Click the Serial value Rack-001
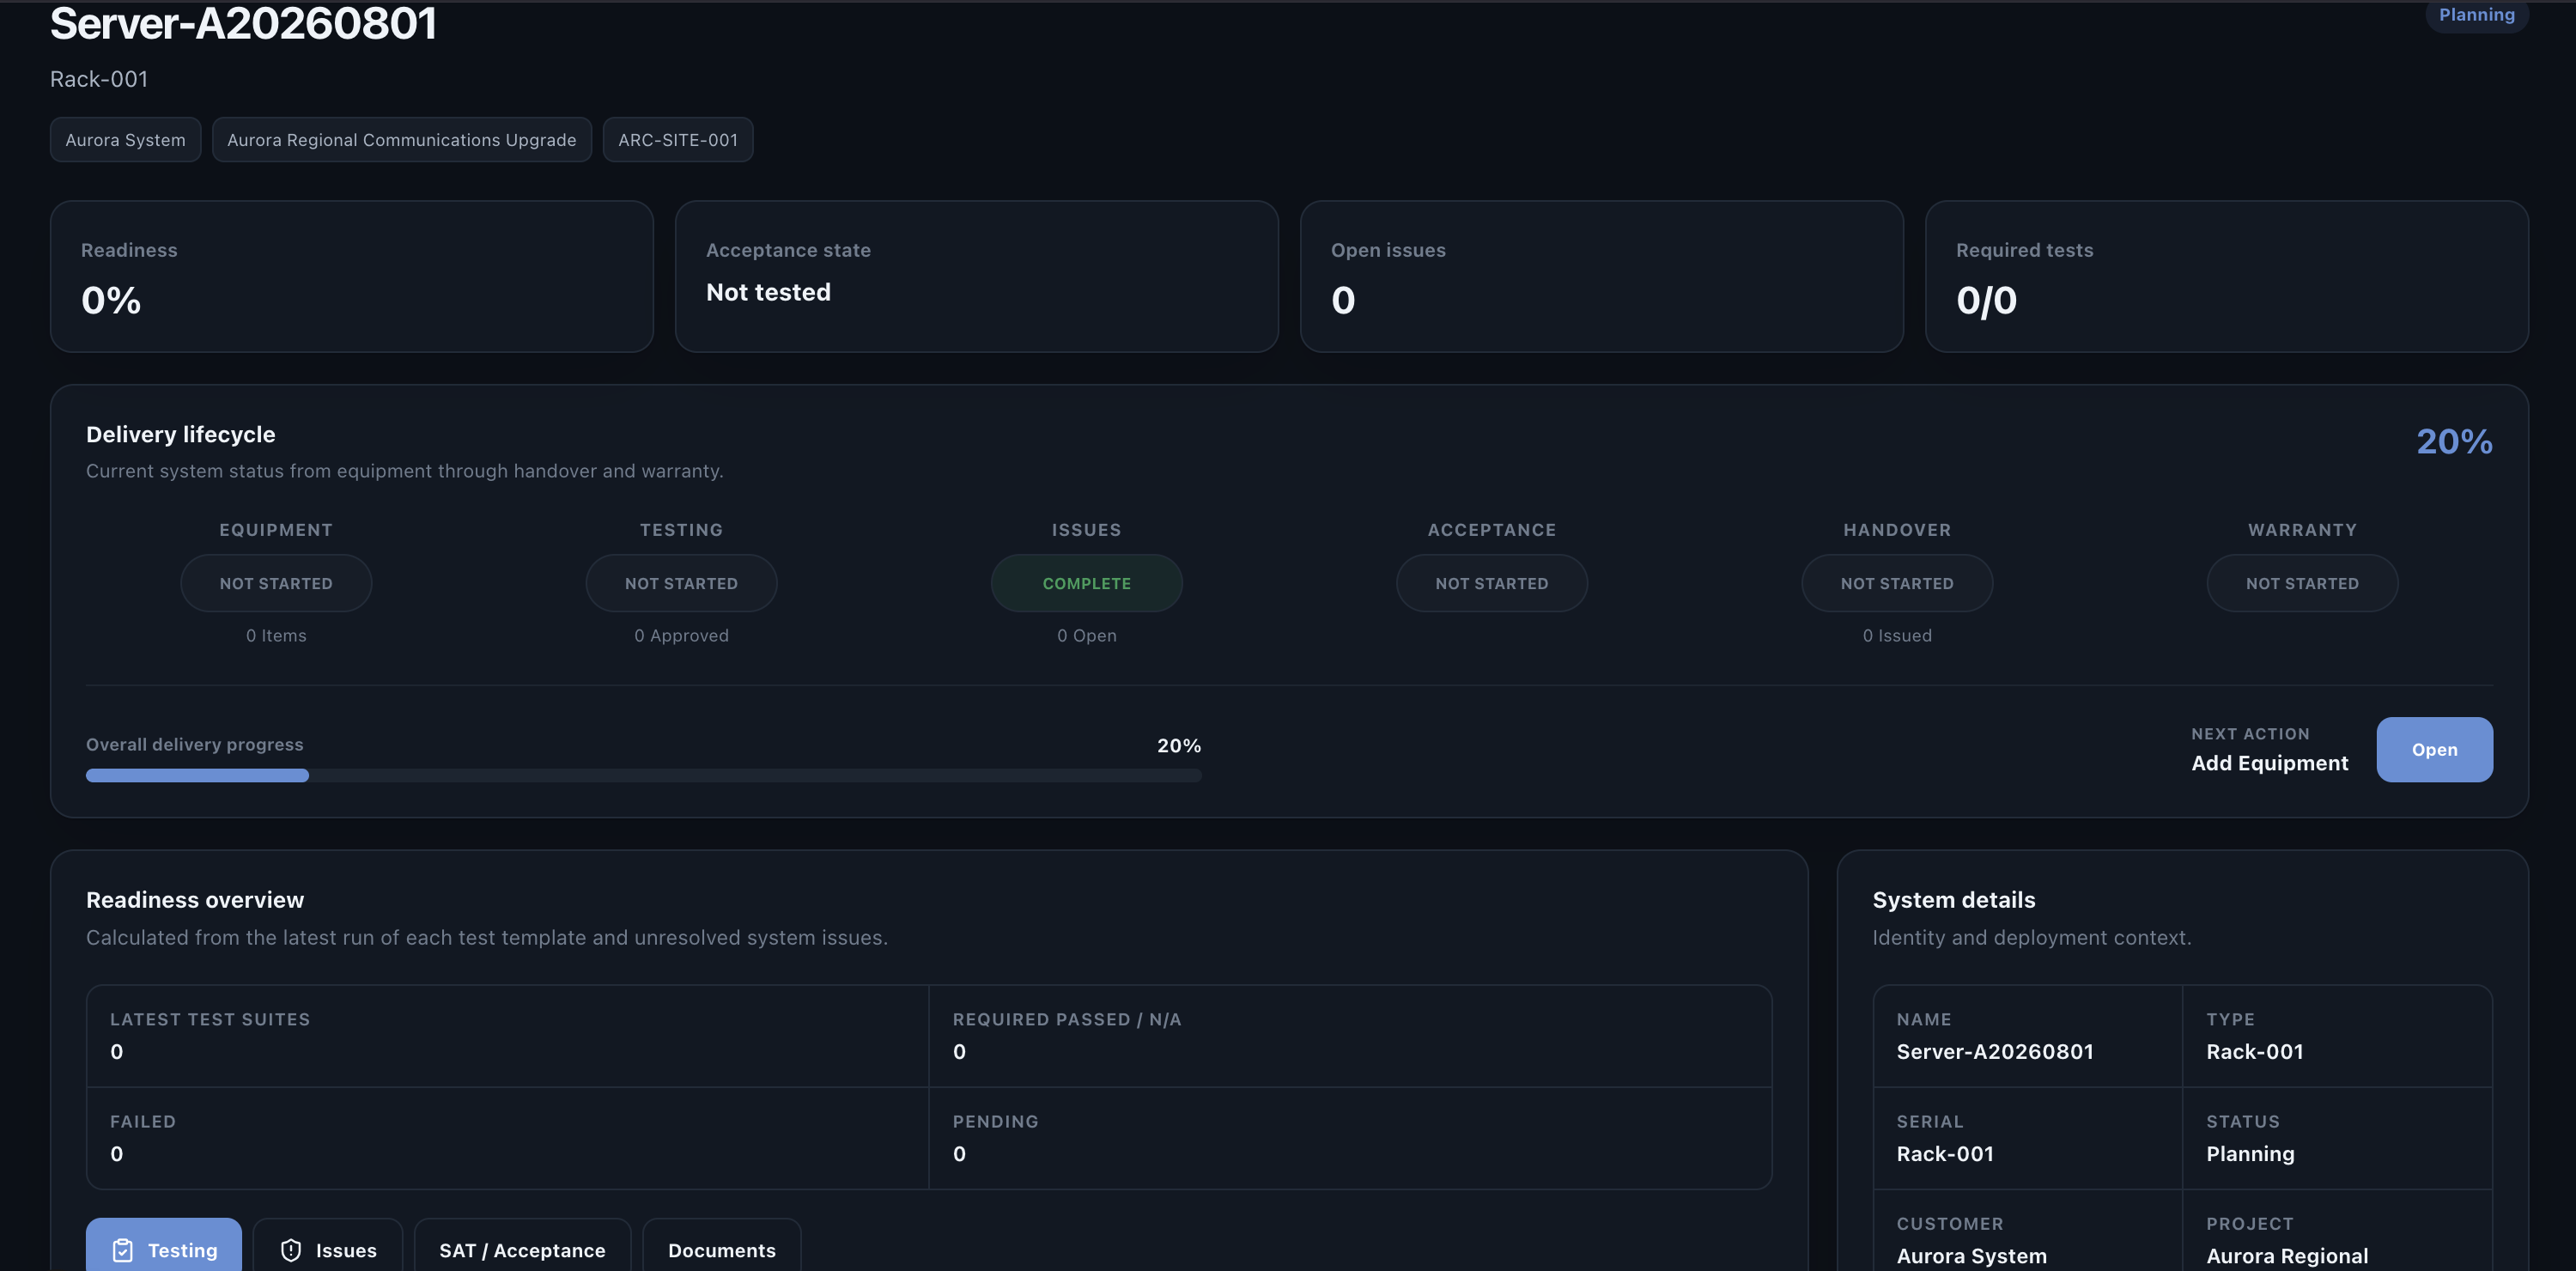This screenshot has width=2576, height=1271. point(1945,1153)
